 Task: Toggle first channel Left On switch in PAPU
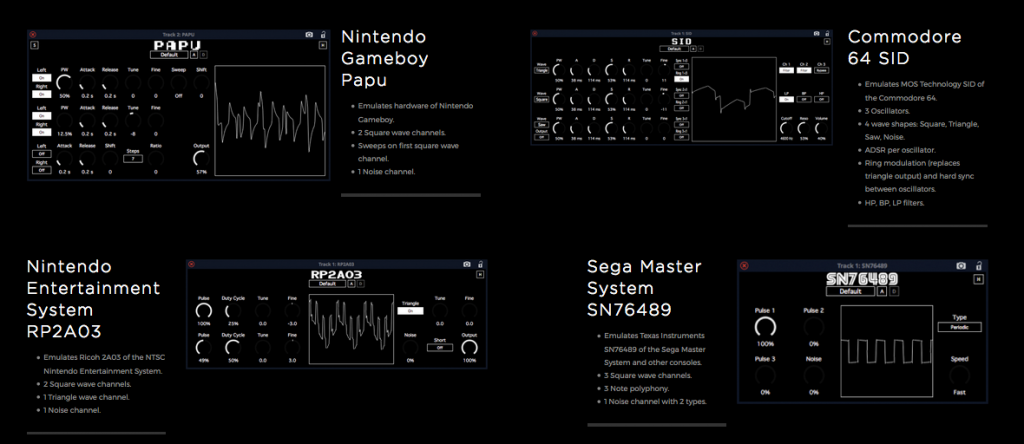pyautogui.click(x=42, y=78)
